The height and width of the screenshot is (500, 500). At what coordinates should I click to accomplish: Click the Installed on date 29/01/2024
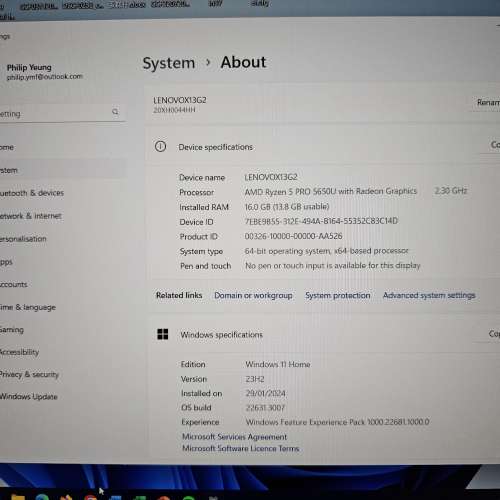click(x=266, y=393)
